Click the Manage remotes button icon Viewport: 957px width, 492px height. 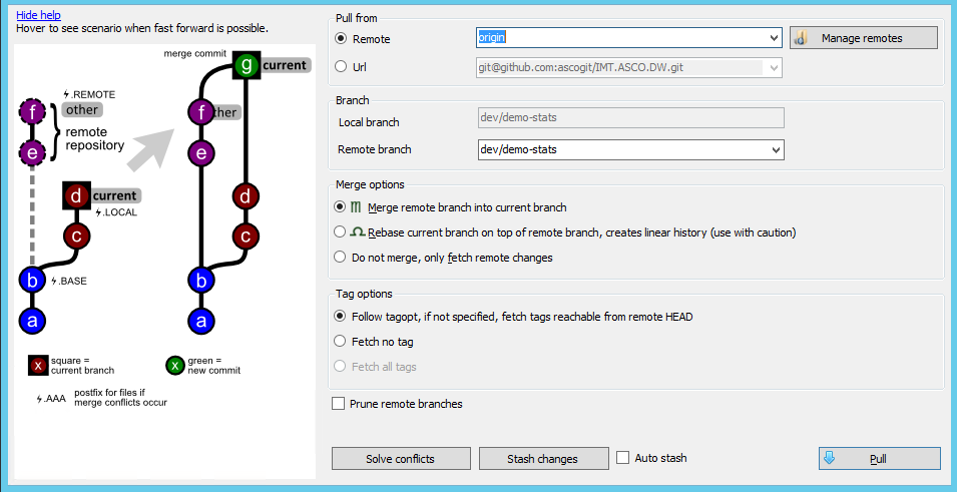pyautogui.click(x=802, y=38)
